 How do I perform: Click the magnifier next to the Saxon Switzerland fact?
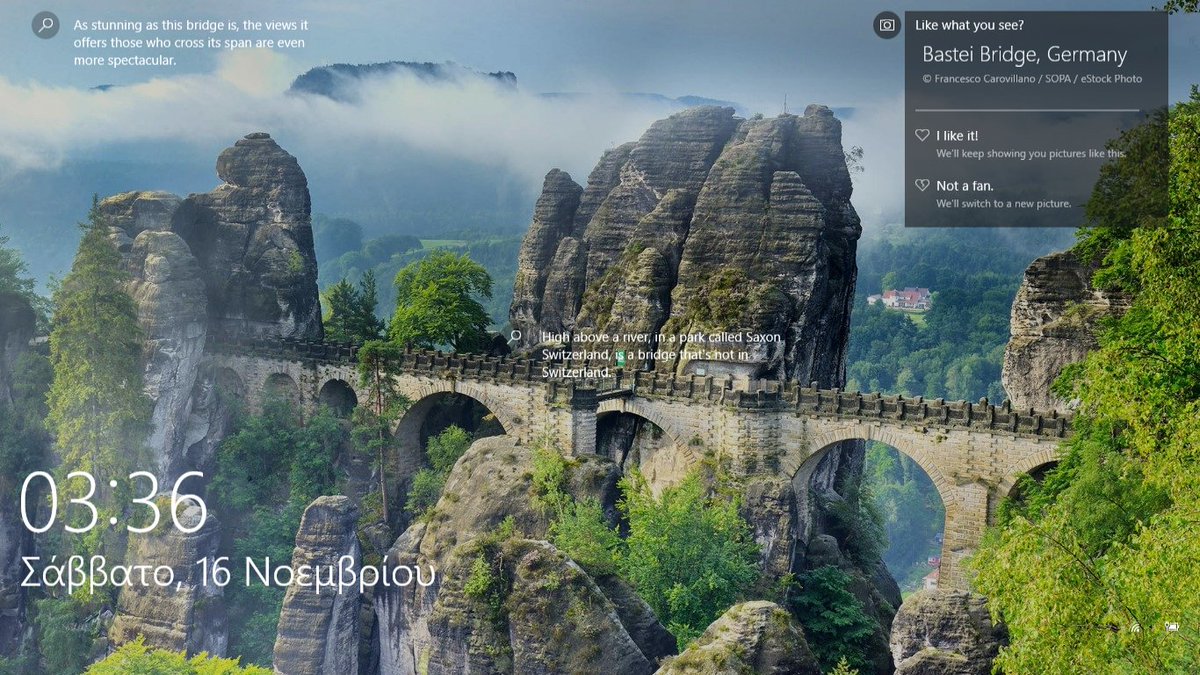coord(515,338)
